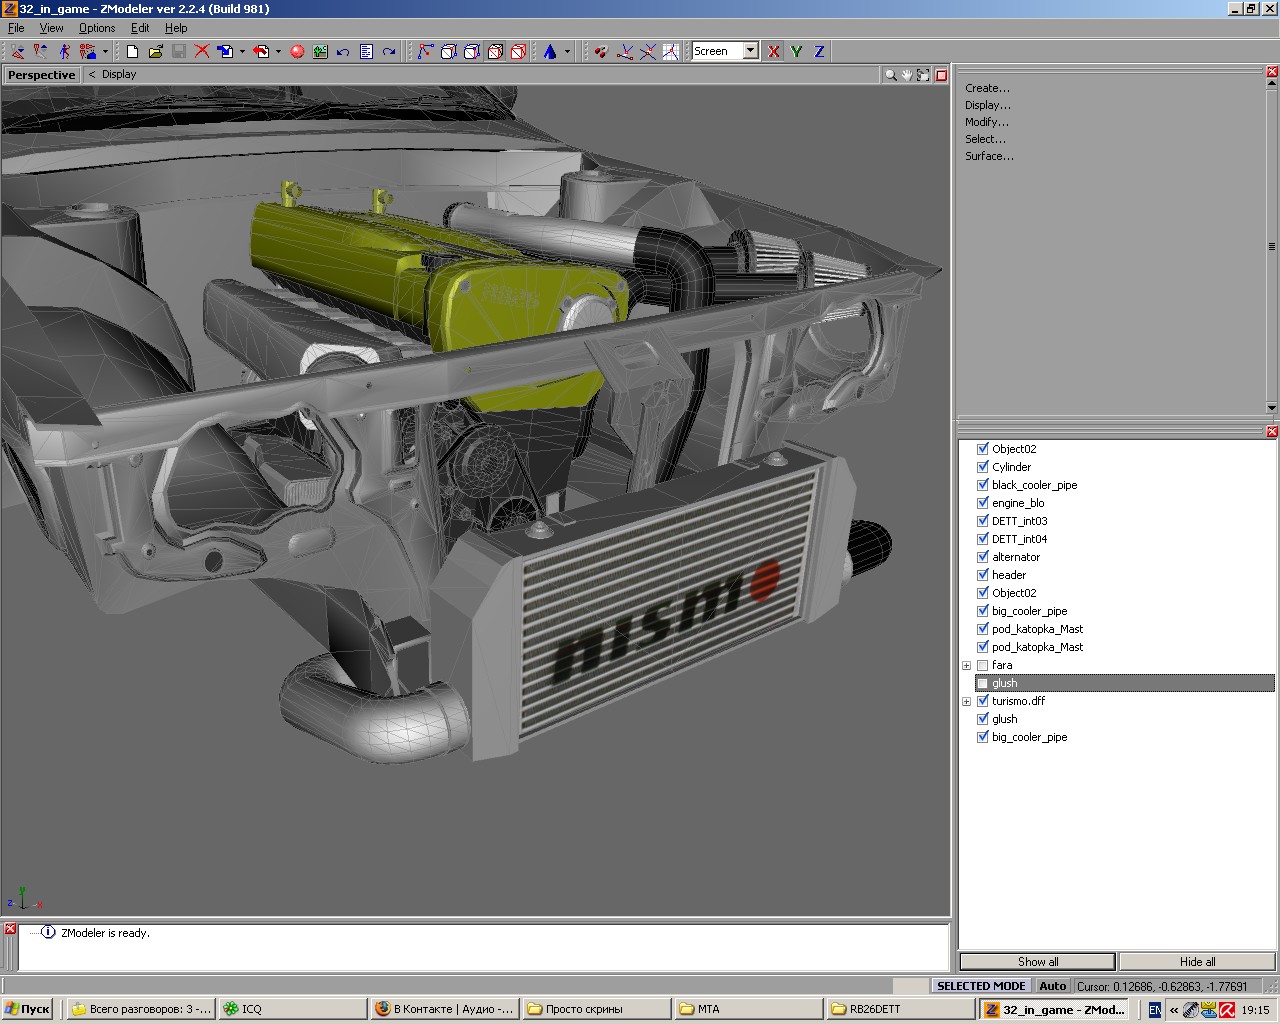The height and width of the screenshot is (1024, 1280).
Task: Open the Screen coordinate system dropdown
Action: point(750,51)
